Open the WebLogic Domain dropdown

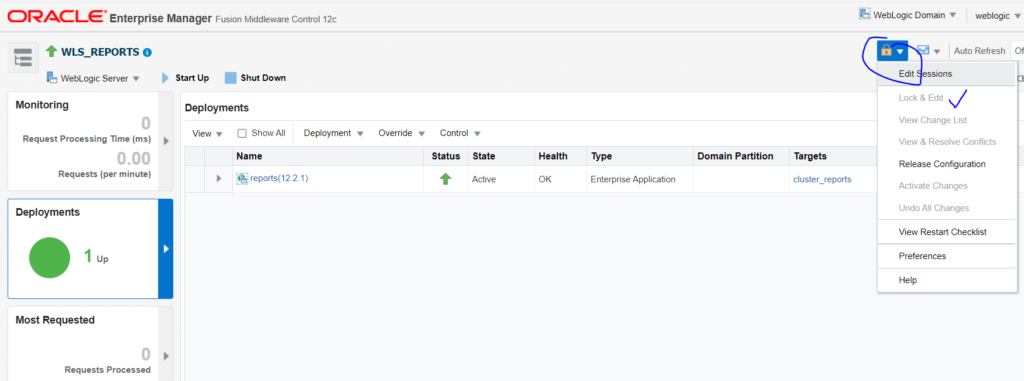pyautogui.click(x=908, y=14)
